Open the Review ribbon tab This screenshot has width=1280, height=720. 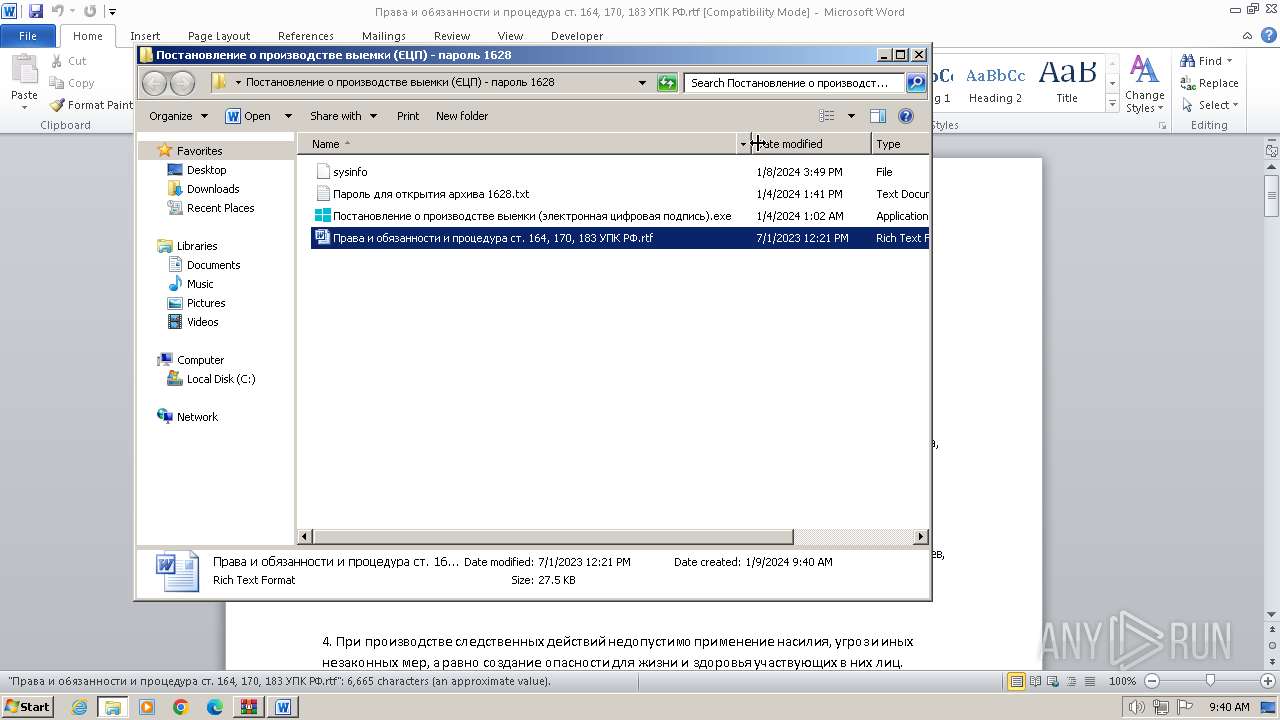[x=452, y=36]
